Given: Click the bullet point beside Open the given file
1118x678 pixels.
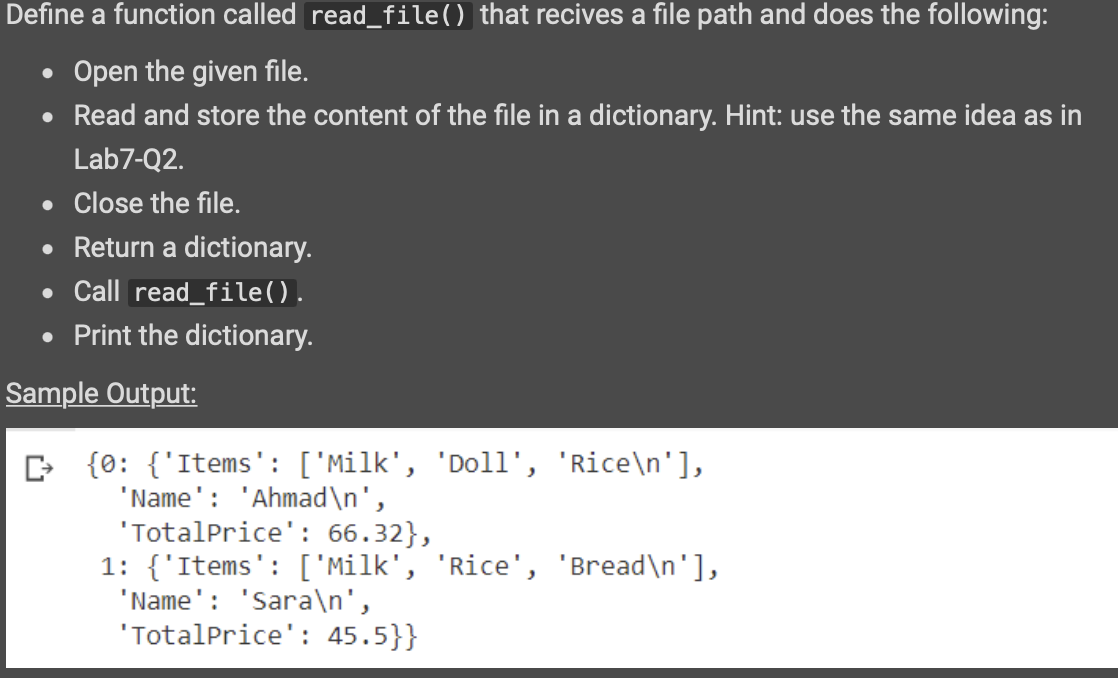Looking at the screenshot, I should (46, 72).
